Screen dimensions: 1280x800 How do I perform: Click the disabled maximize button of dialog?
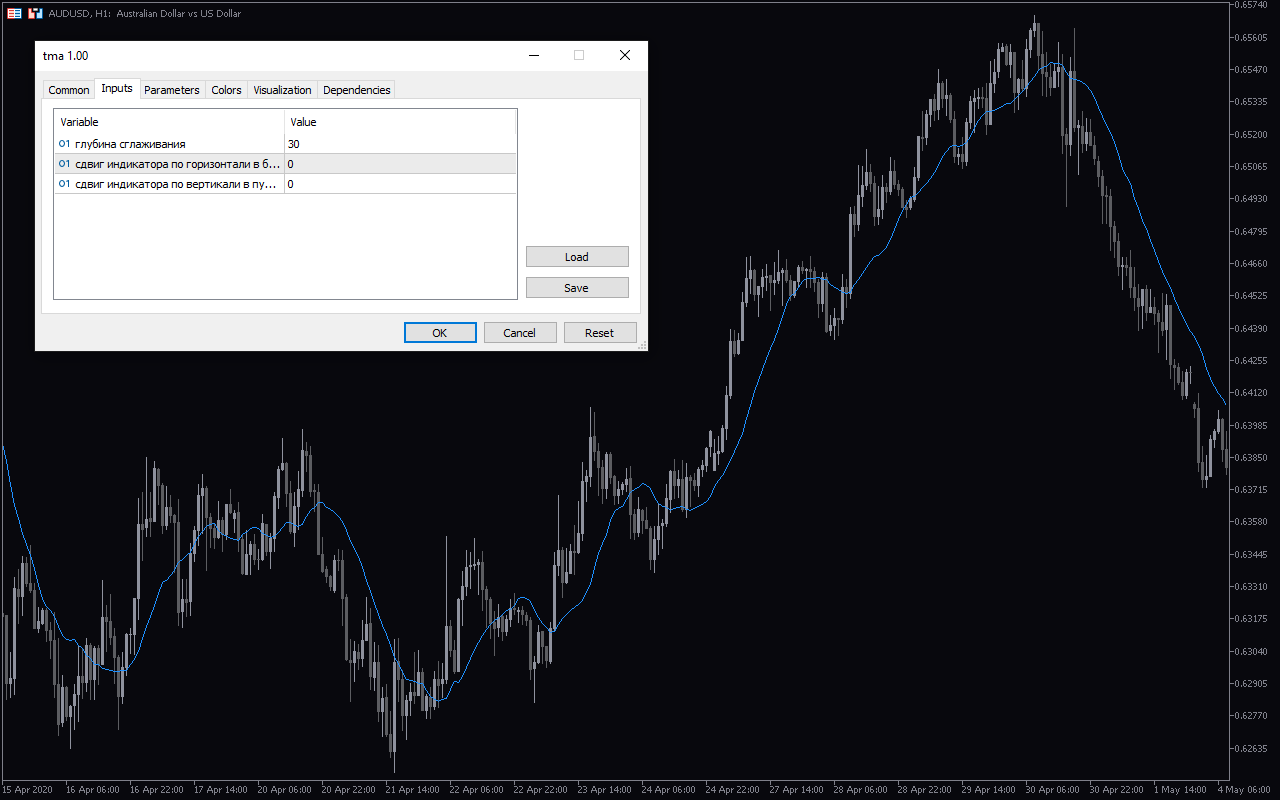click(579, 56)
